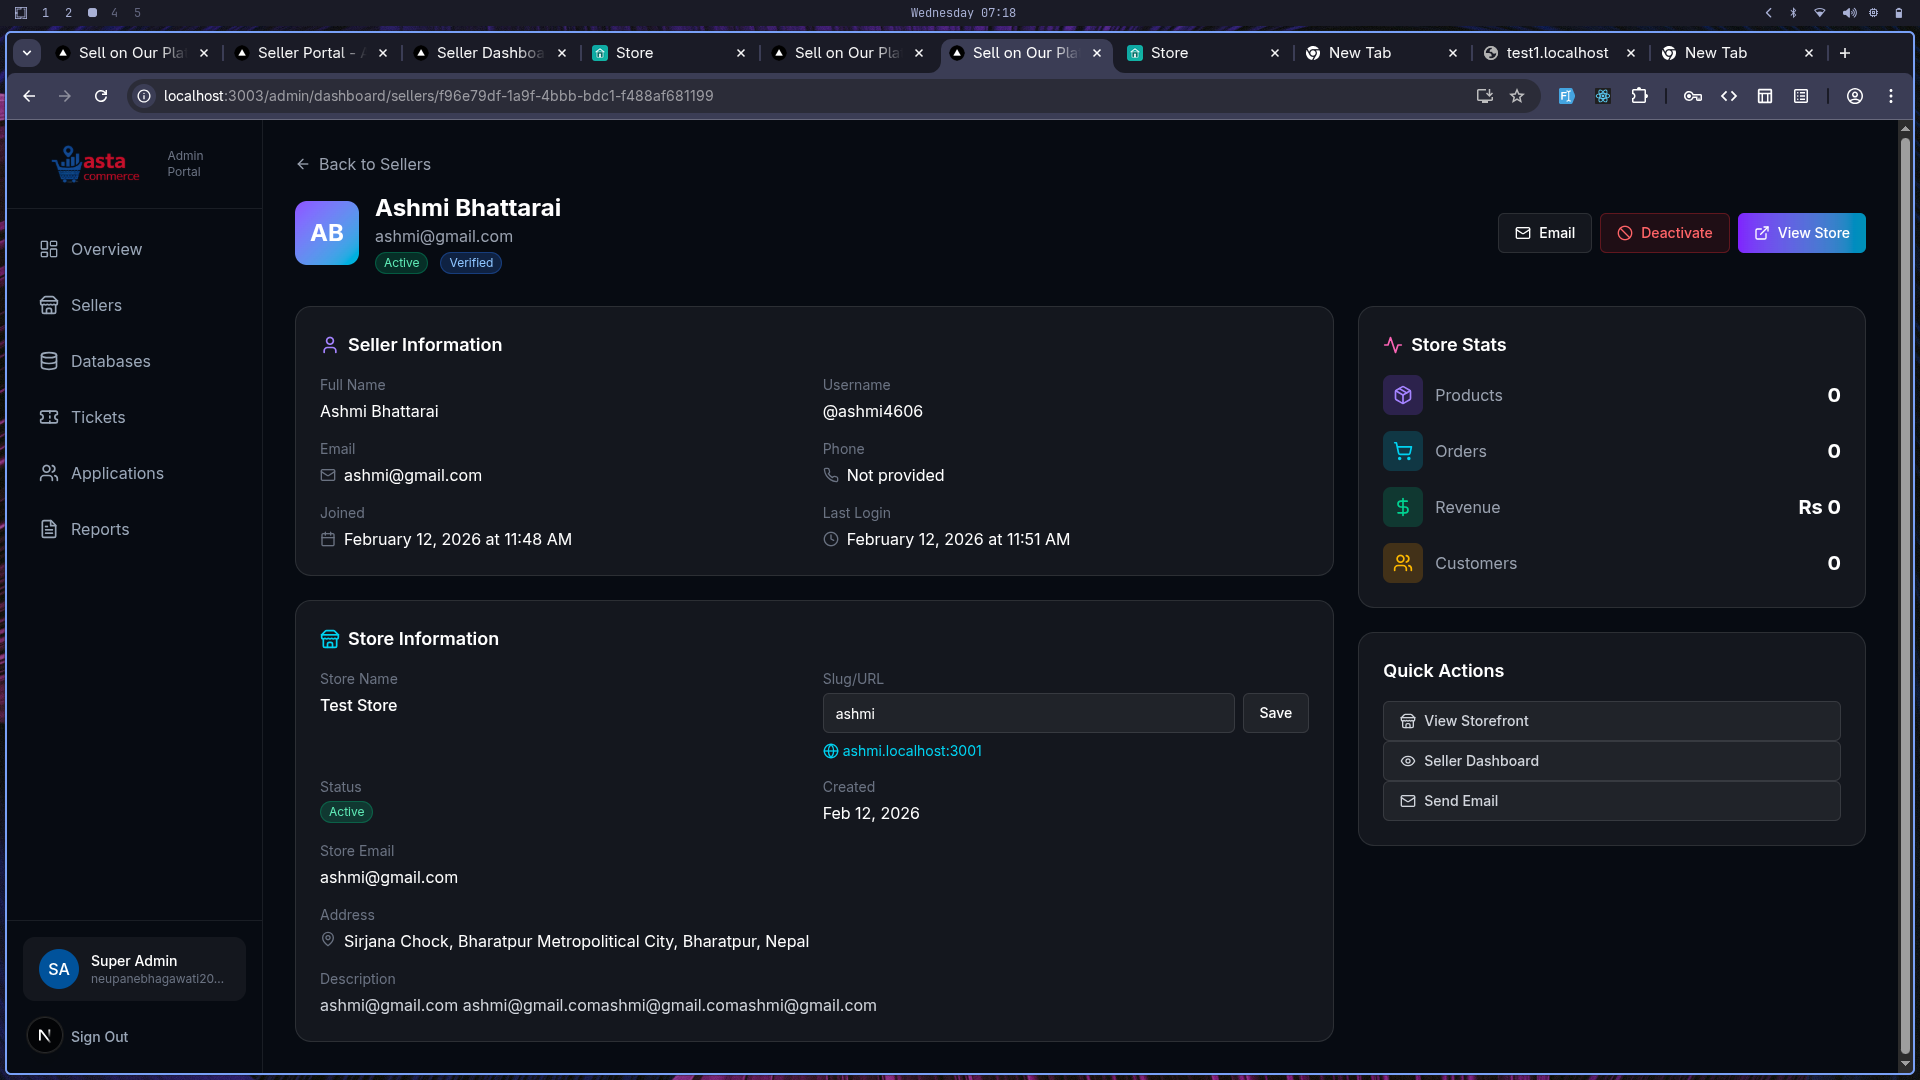Click the Overview icon in sidebar

click(x=50, y=249)
